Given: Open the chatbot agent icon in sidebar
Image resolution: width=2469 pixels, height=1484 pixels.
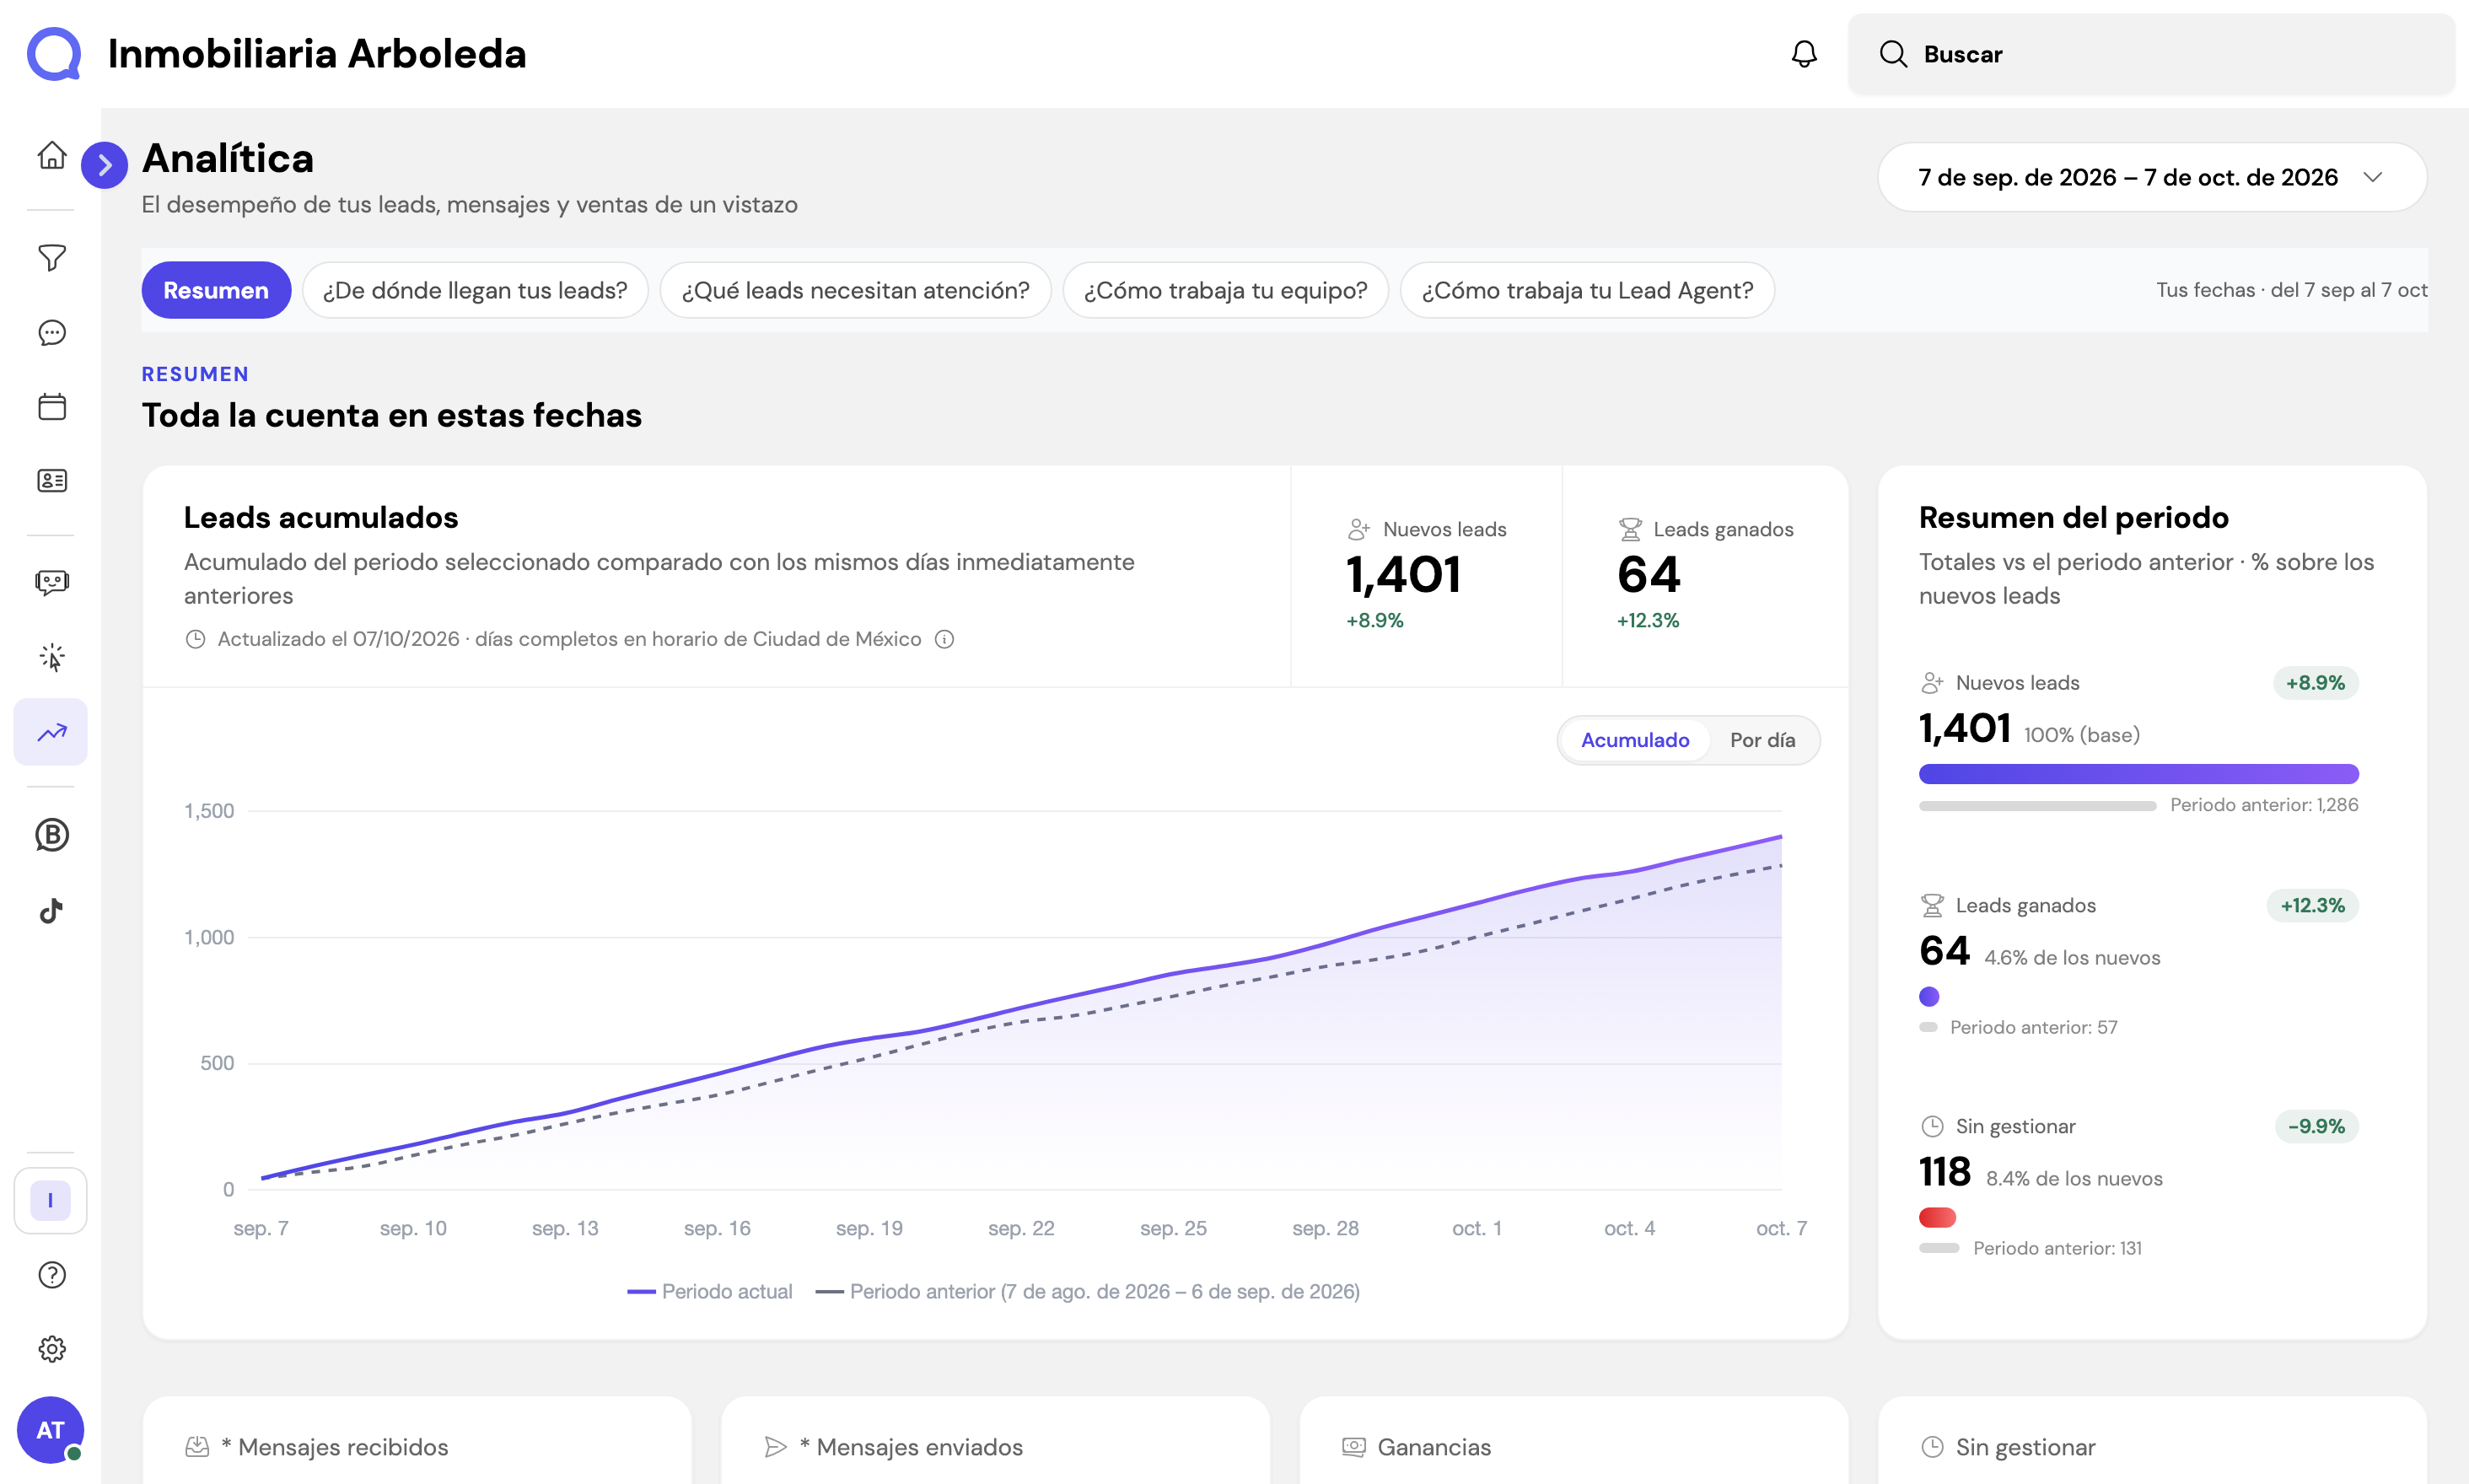Looking at the screenshot, I should (x=52, y=583).
